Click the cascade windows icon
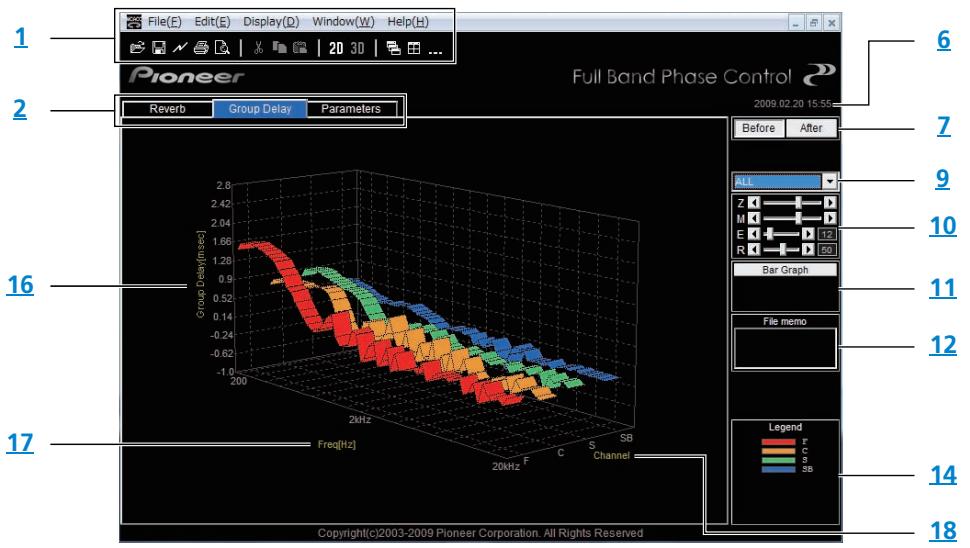 click(393, 48)
